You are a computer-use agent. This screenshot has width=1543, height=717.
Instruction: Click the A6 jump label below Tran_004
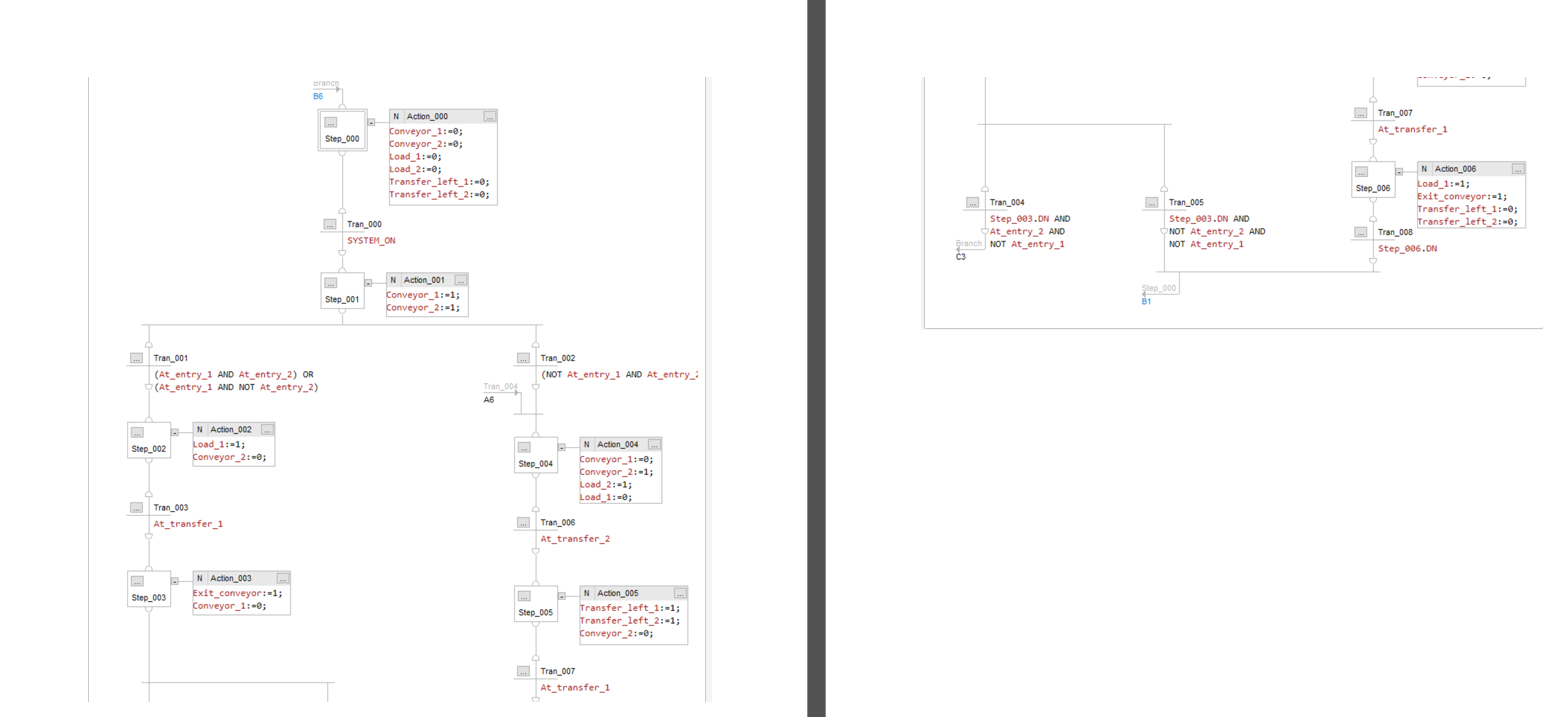[487, 399]
